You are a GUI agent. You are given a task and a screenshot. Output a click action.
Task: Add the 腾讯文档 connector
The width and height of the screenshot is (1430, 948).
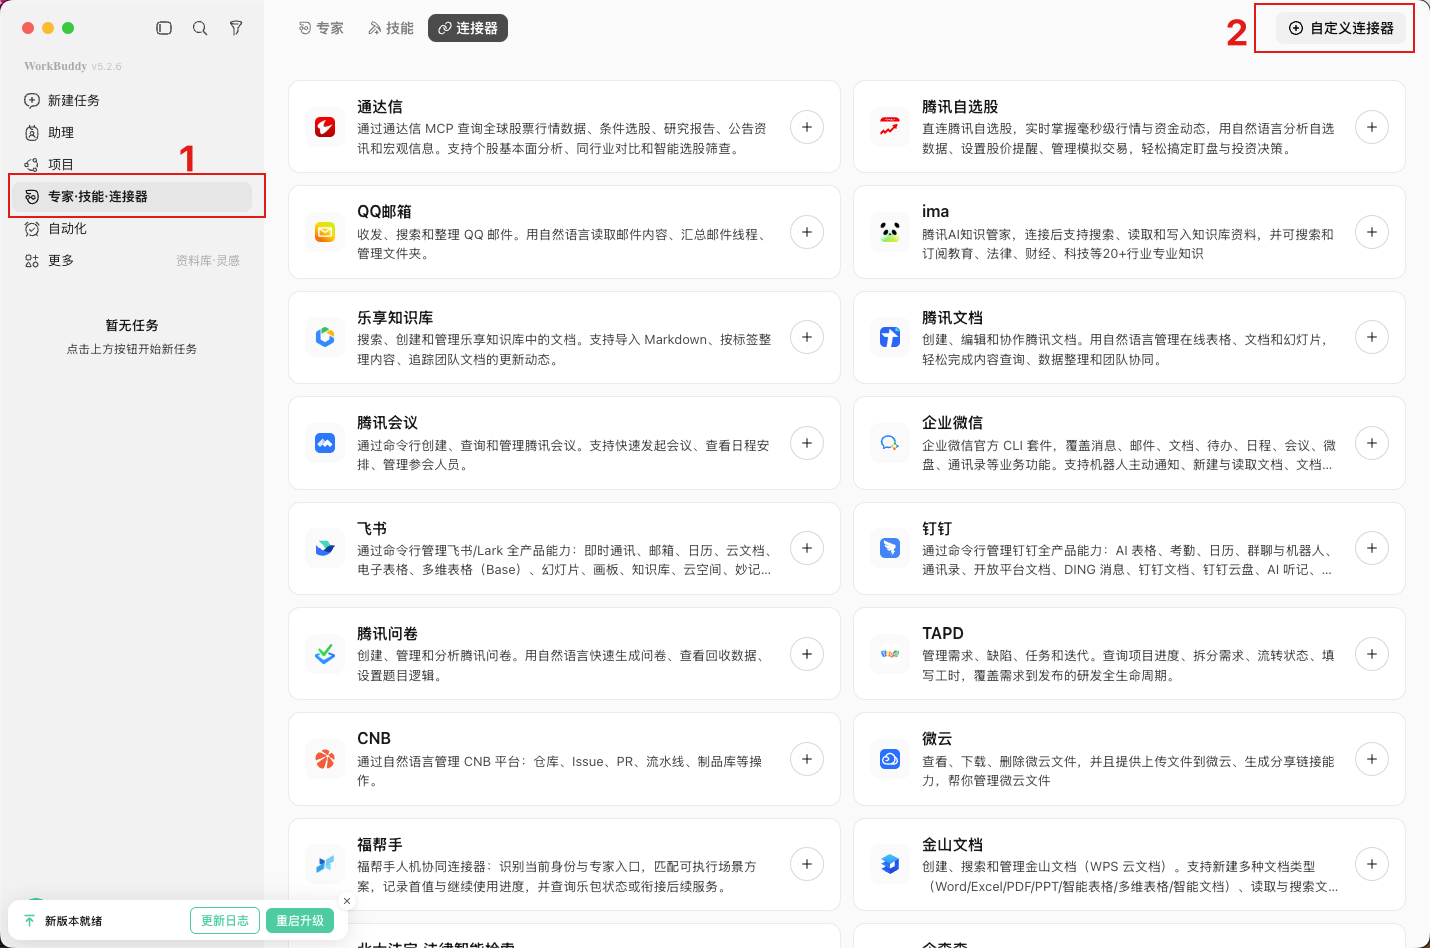[1372, 337]
